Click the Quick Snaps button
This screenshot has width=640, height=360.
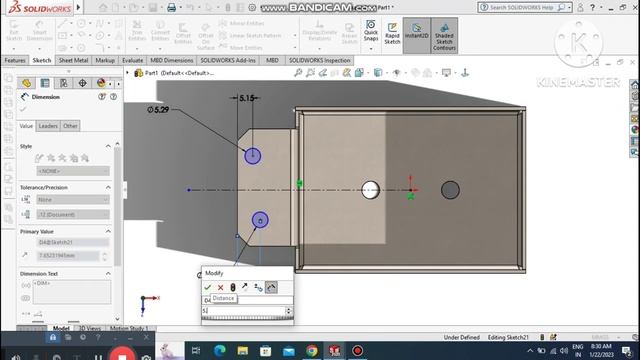pyautogui.click(x=371, y=31)
